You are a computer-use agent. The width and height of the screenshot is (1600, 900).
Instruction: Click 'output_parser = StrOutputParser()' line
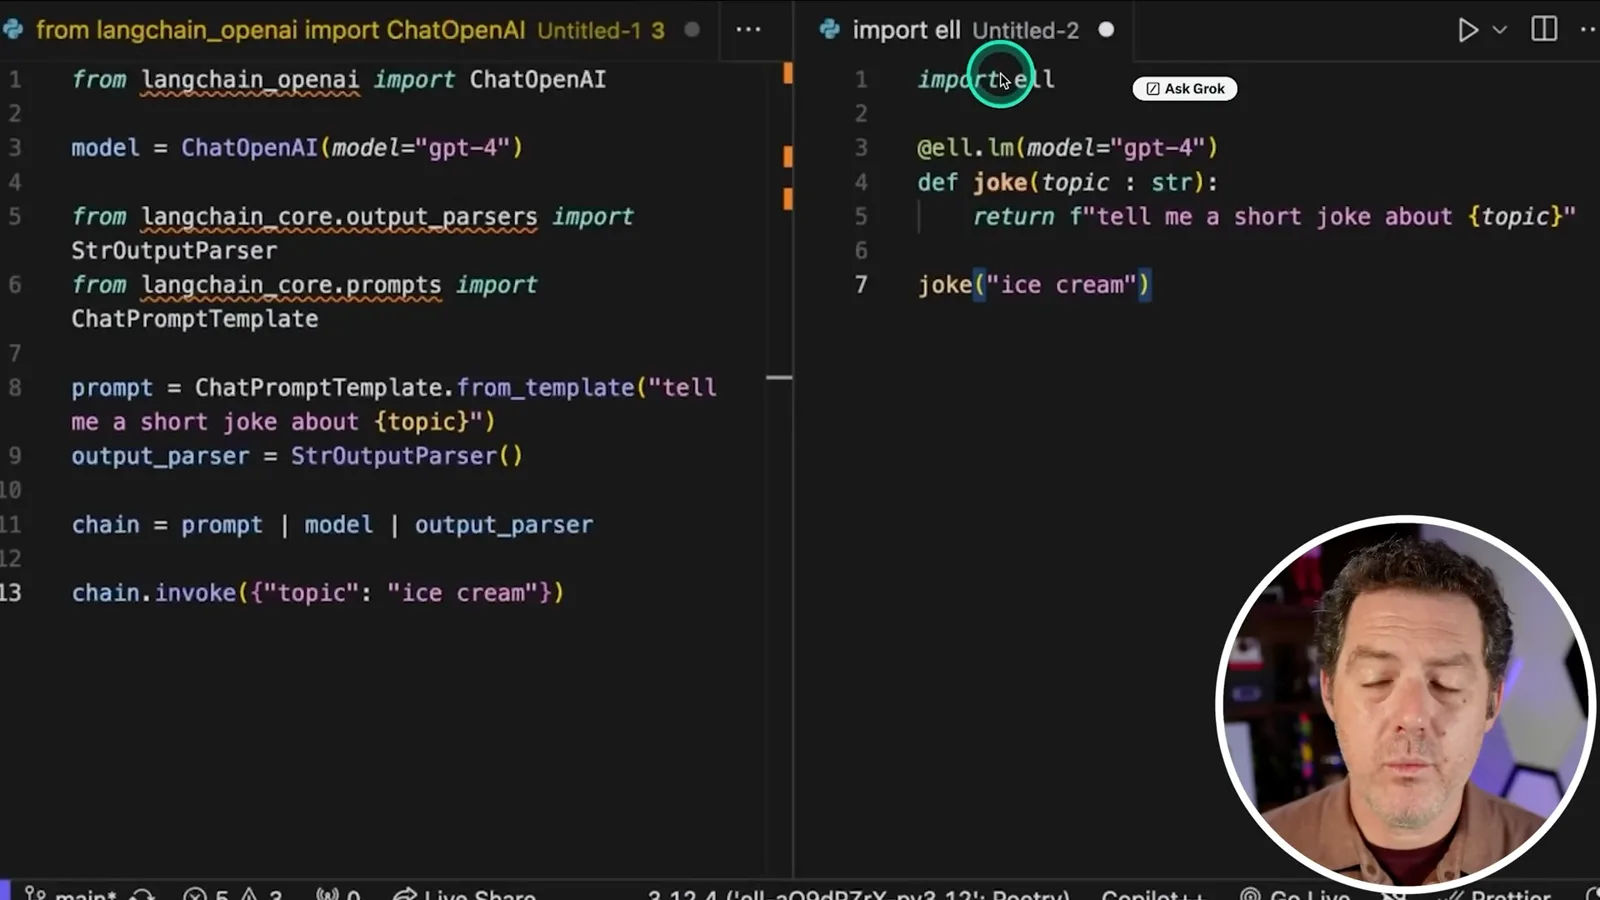pos(297,456)
